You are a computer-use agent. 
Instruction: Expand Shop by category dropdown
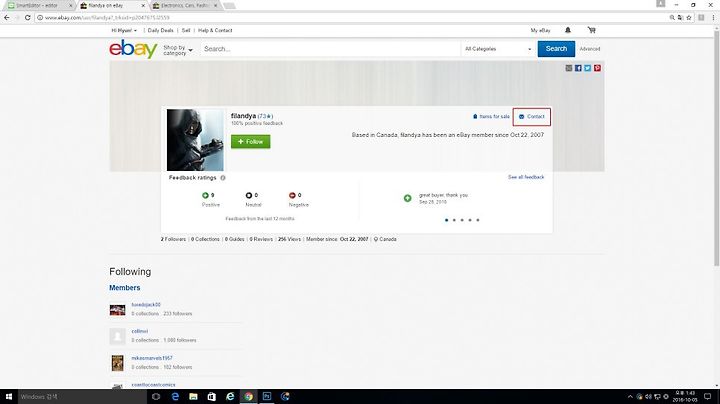point(178,50)
